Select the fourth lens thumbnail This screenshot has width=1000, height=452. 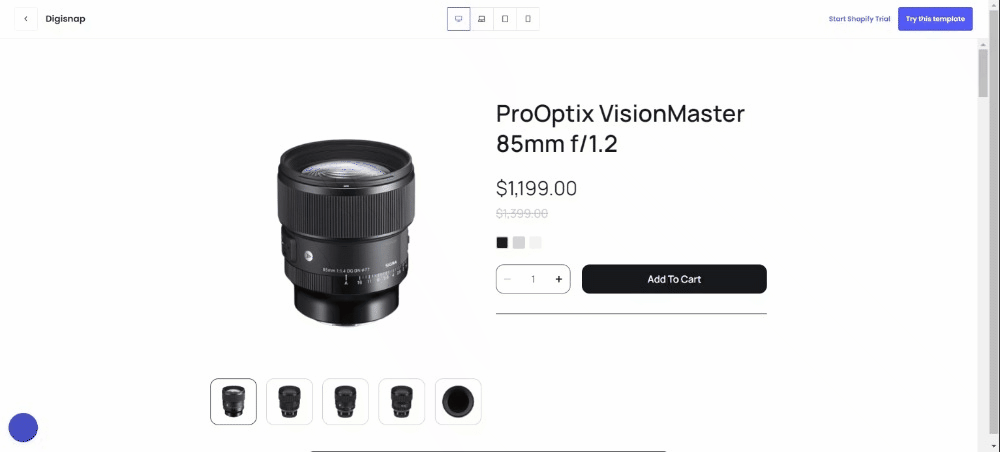pyautogui.click(x=401, y=401)
